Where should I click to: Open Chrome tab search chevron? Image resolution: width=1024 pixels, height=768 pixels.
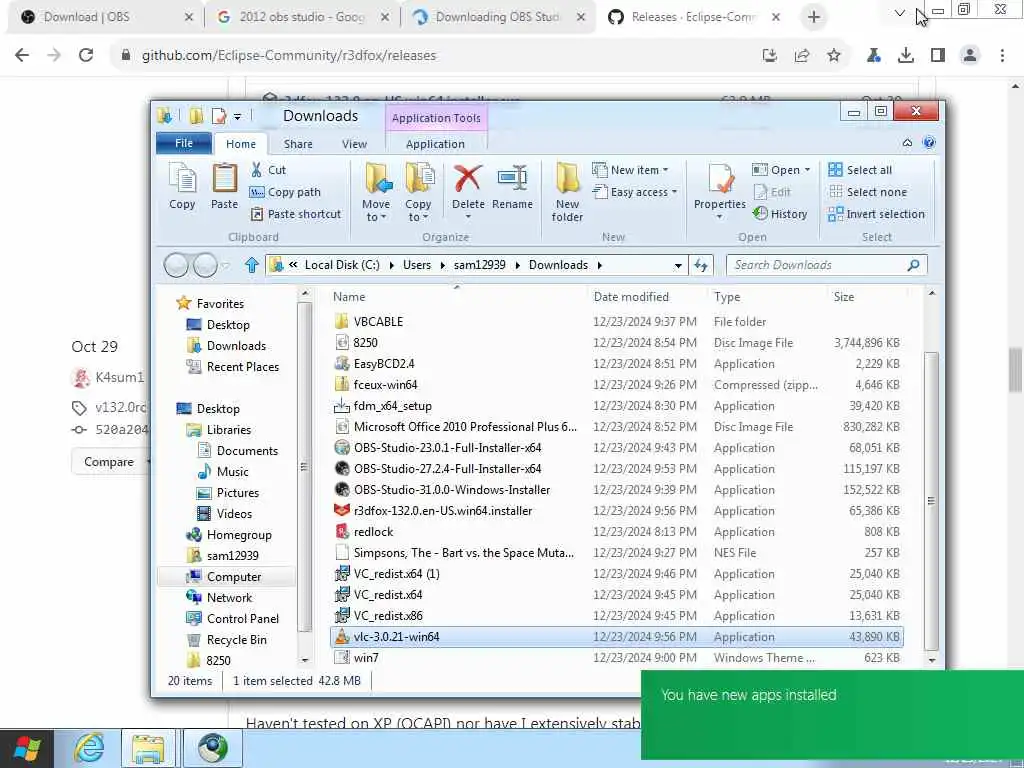point(899,13)
